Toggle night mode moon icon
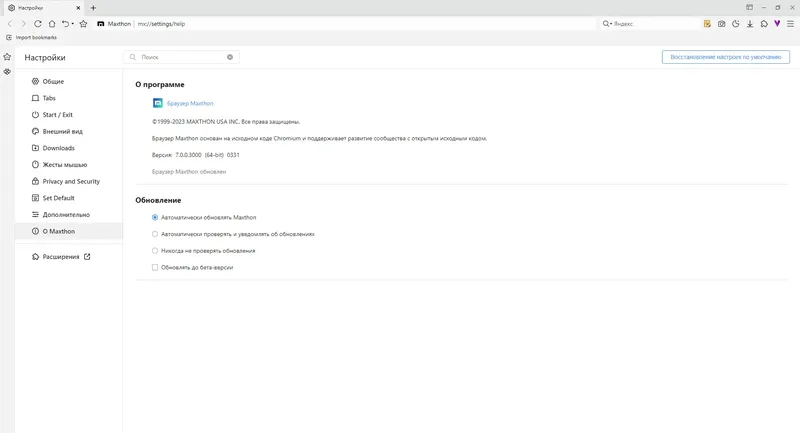Screen dimensions: 800x433 pyautogui.click(x=735, y=23)
